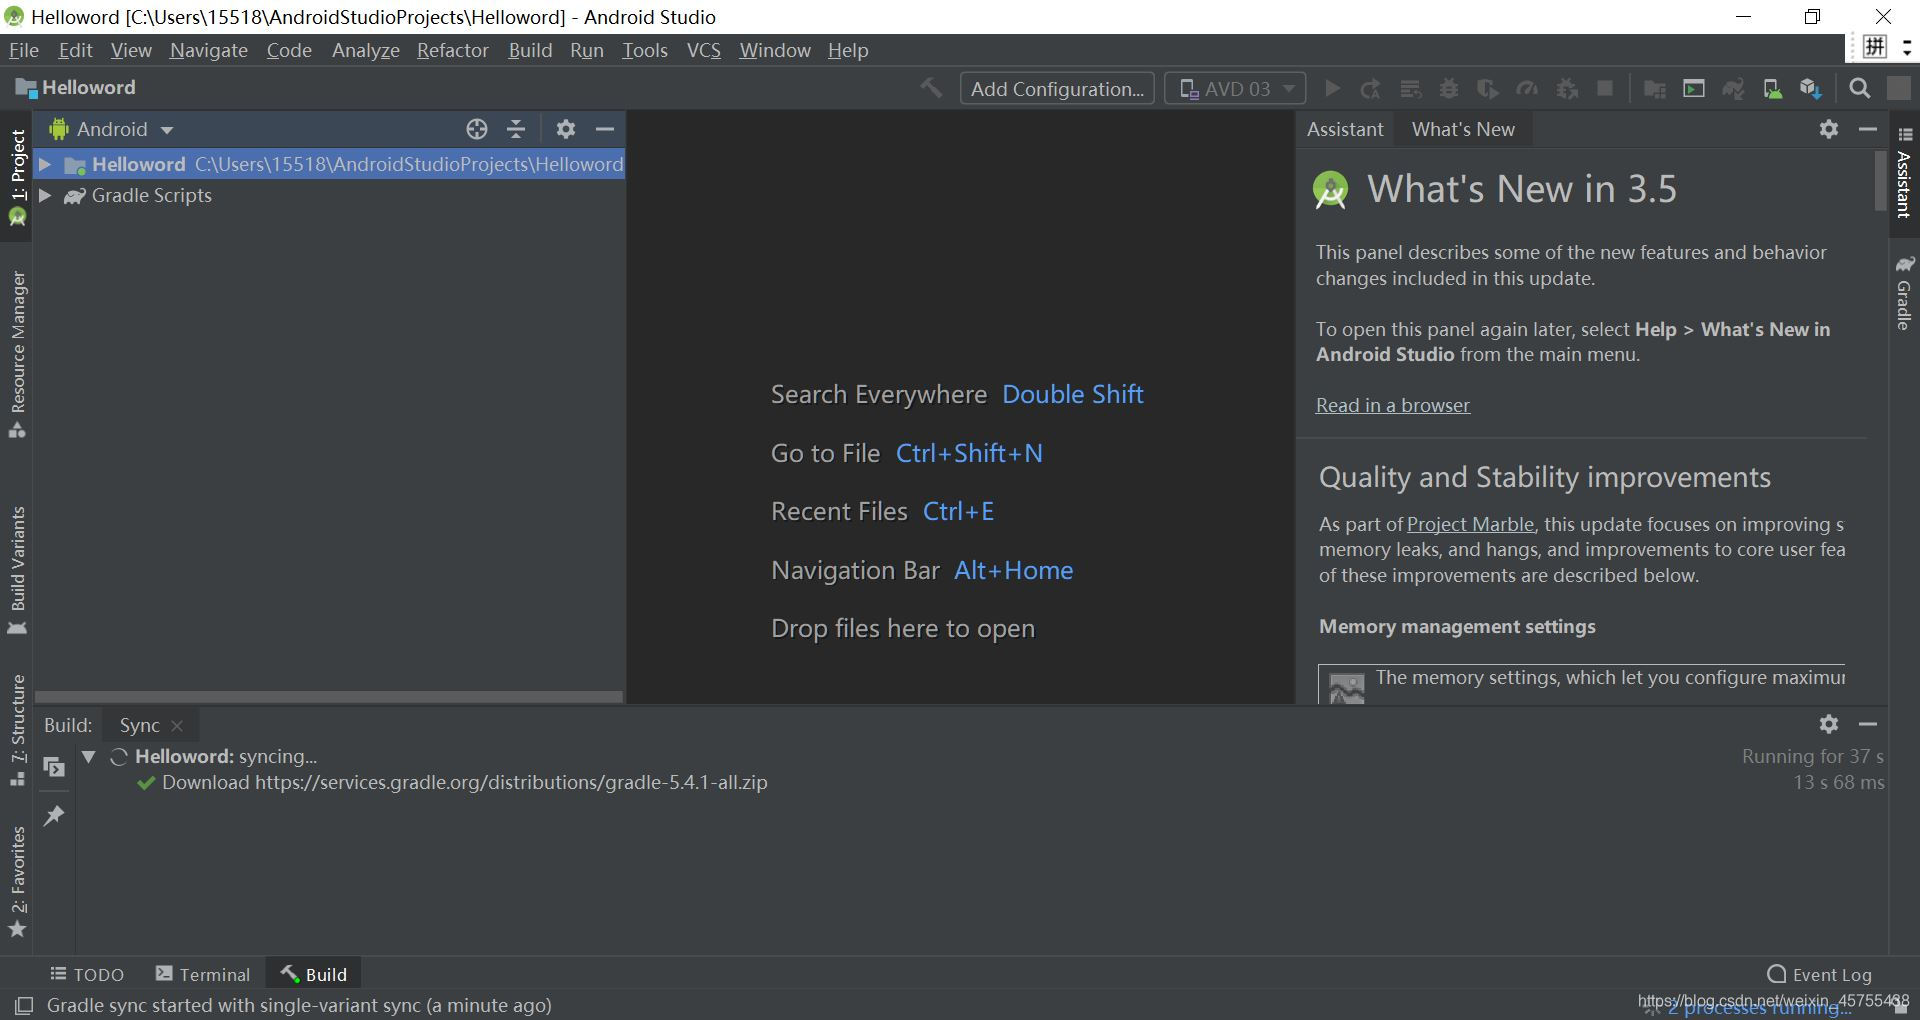The image size is (1920, 1020).
Task: Open the File menu
Action: point(23,50)
